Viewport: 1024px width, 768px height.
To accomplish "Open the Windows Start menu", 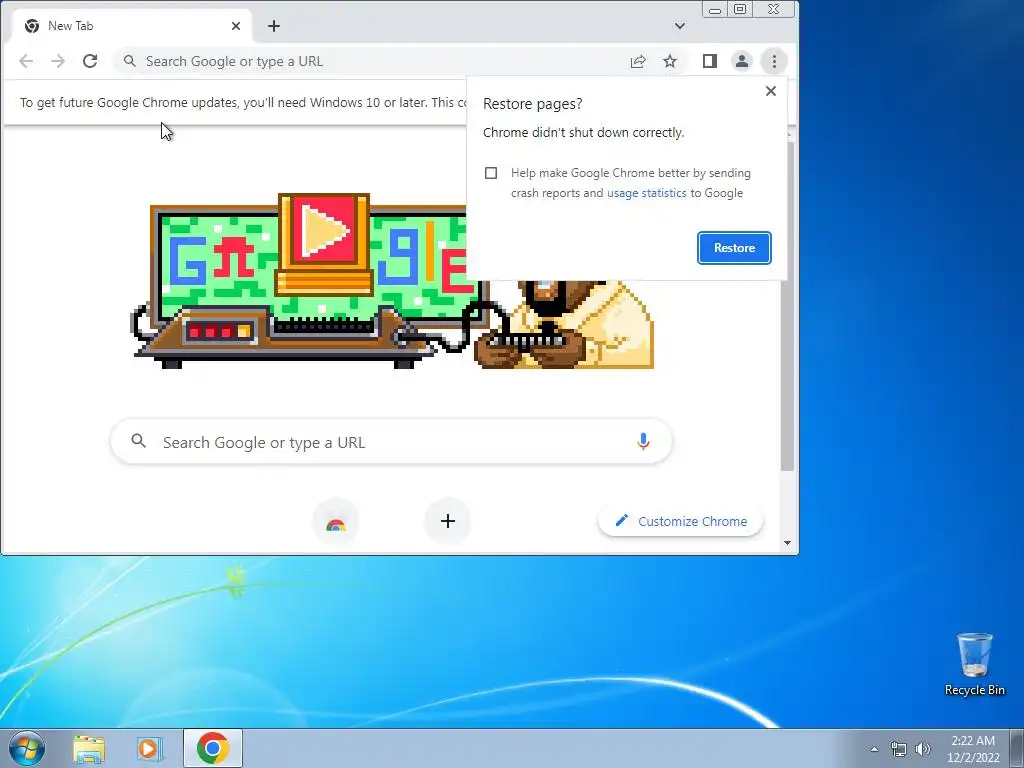I will [26, 748].
